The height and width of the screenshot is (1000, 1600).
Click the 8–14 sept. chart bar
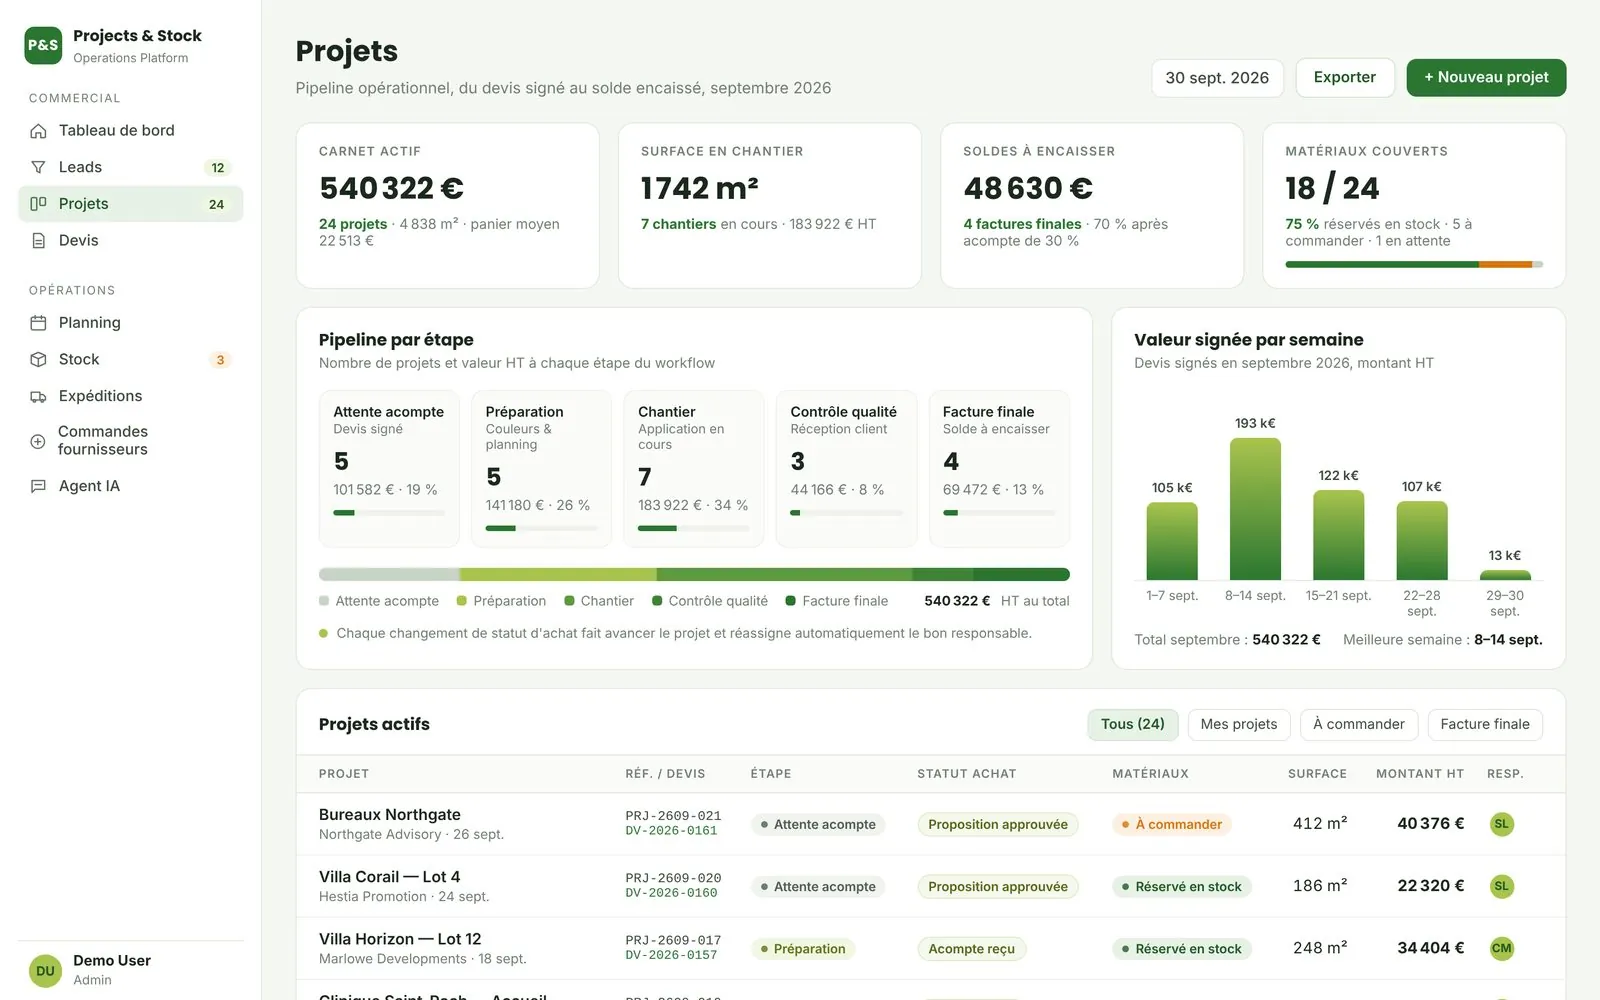click(x=1255, y=509)
